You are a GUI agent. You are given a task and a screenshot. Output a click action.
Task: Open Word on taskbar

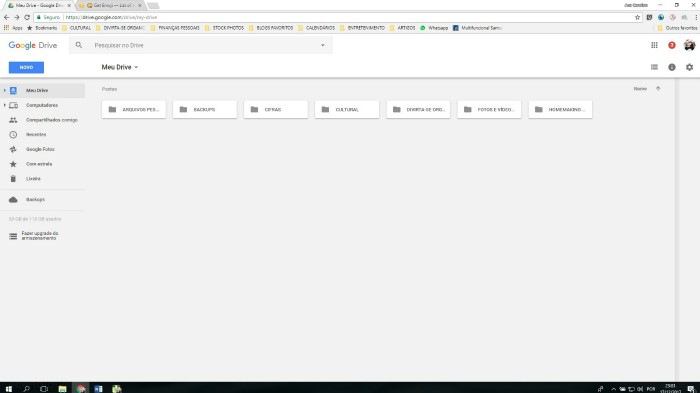99,389
